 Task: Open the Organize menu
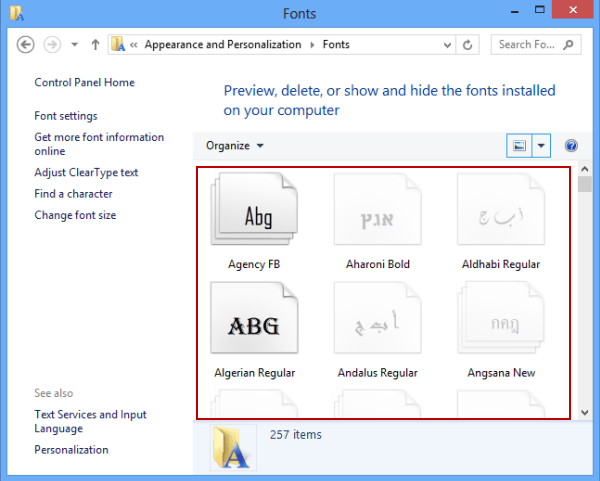pyautogui.click(x=235, y=145)
